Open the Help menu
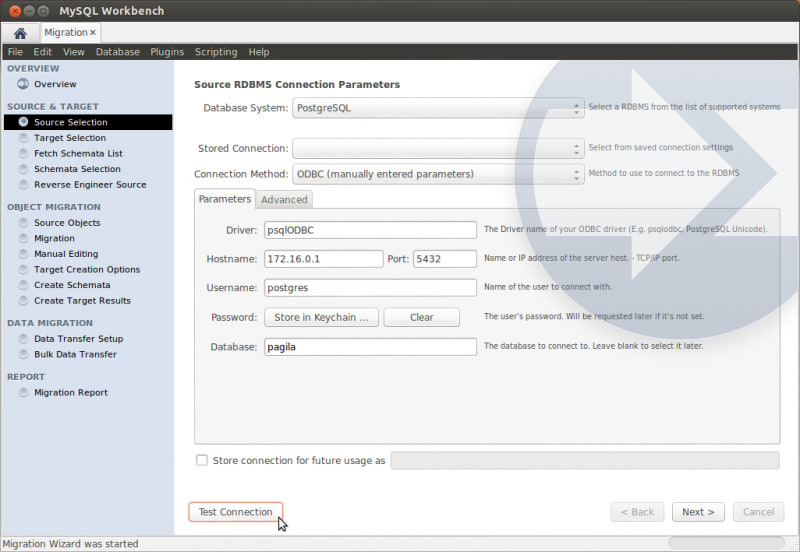800x552 pixels. click(x=259, y=52)
